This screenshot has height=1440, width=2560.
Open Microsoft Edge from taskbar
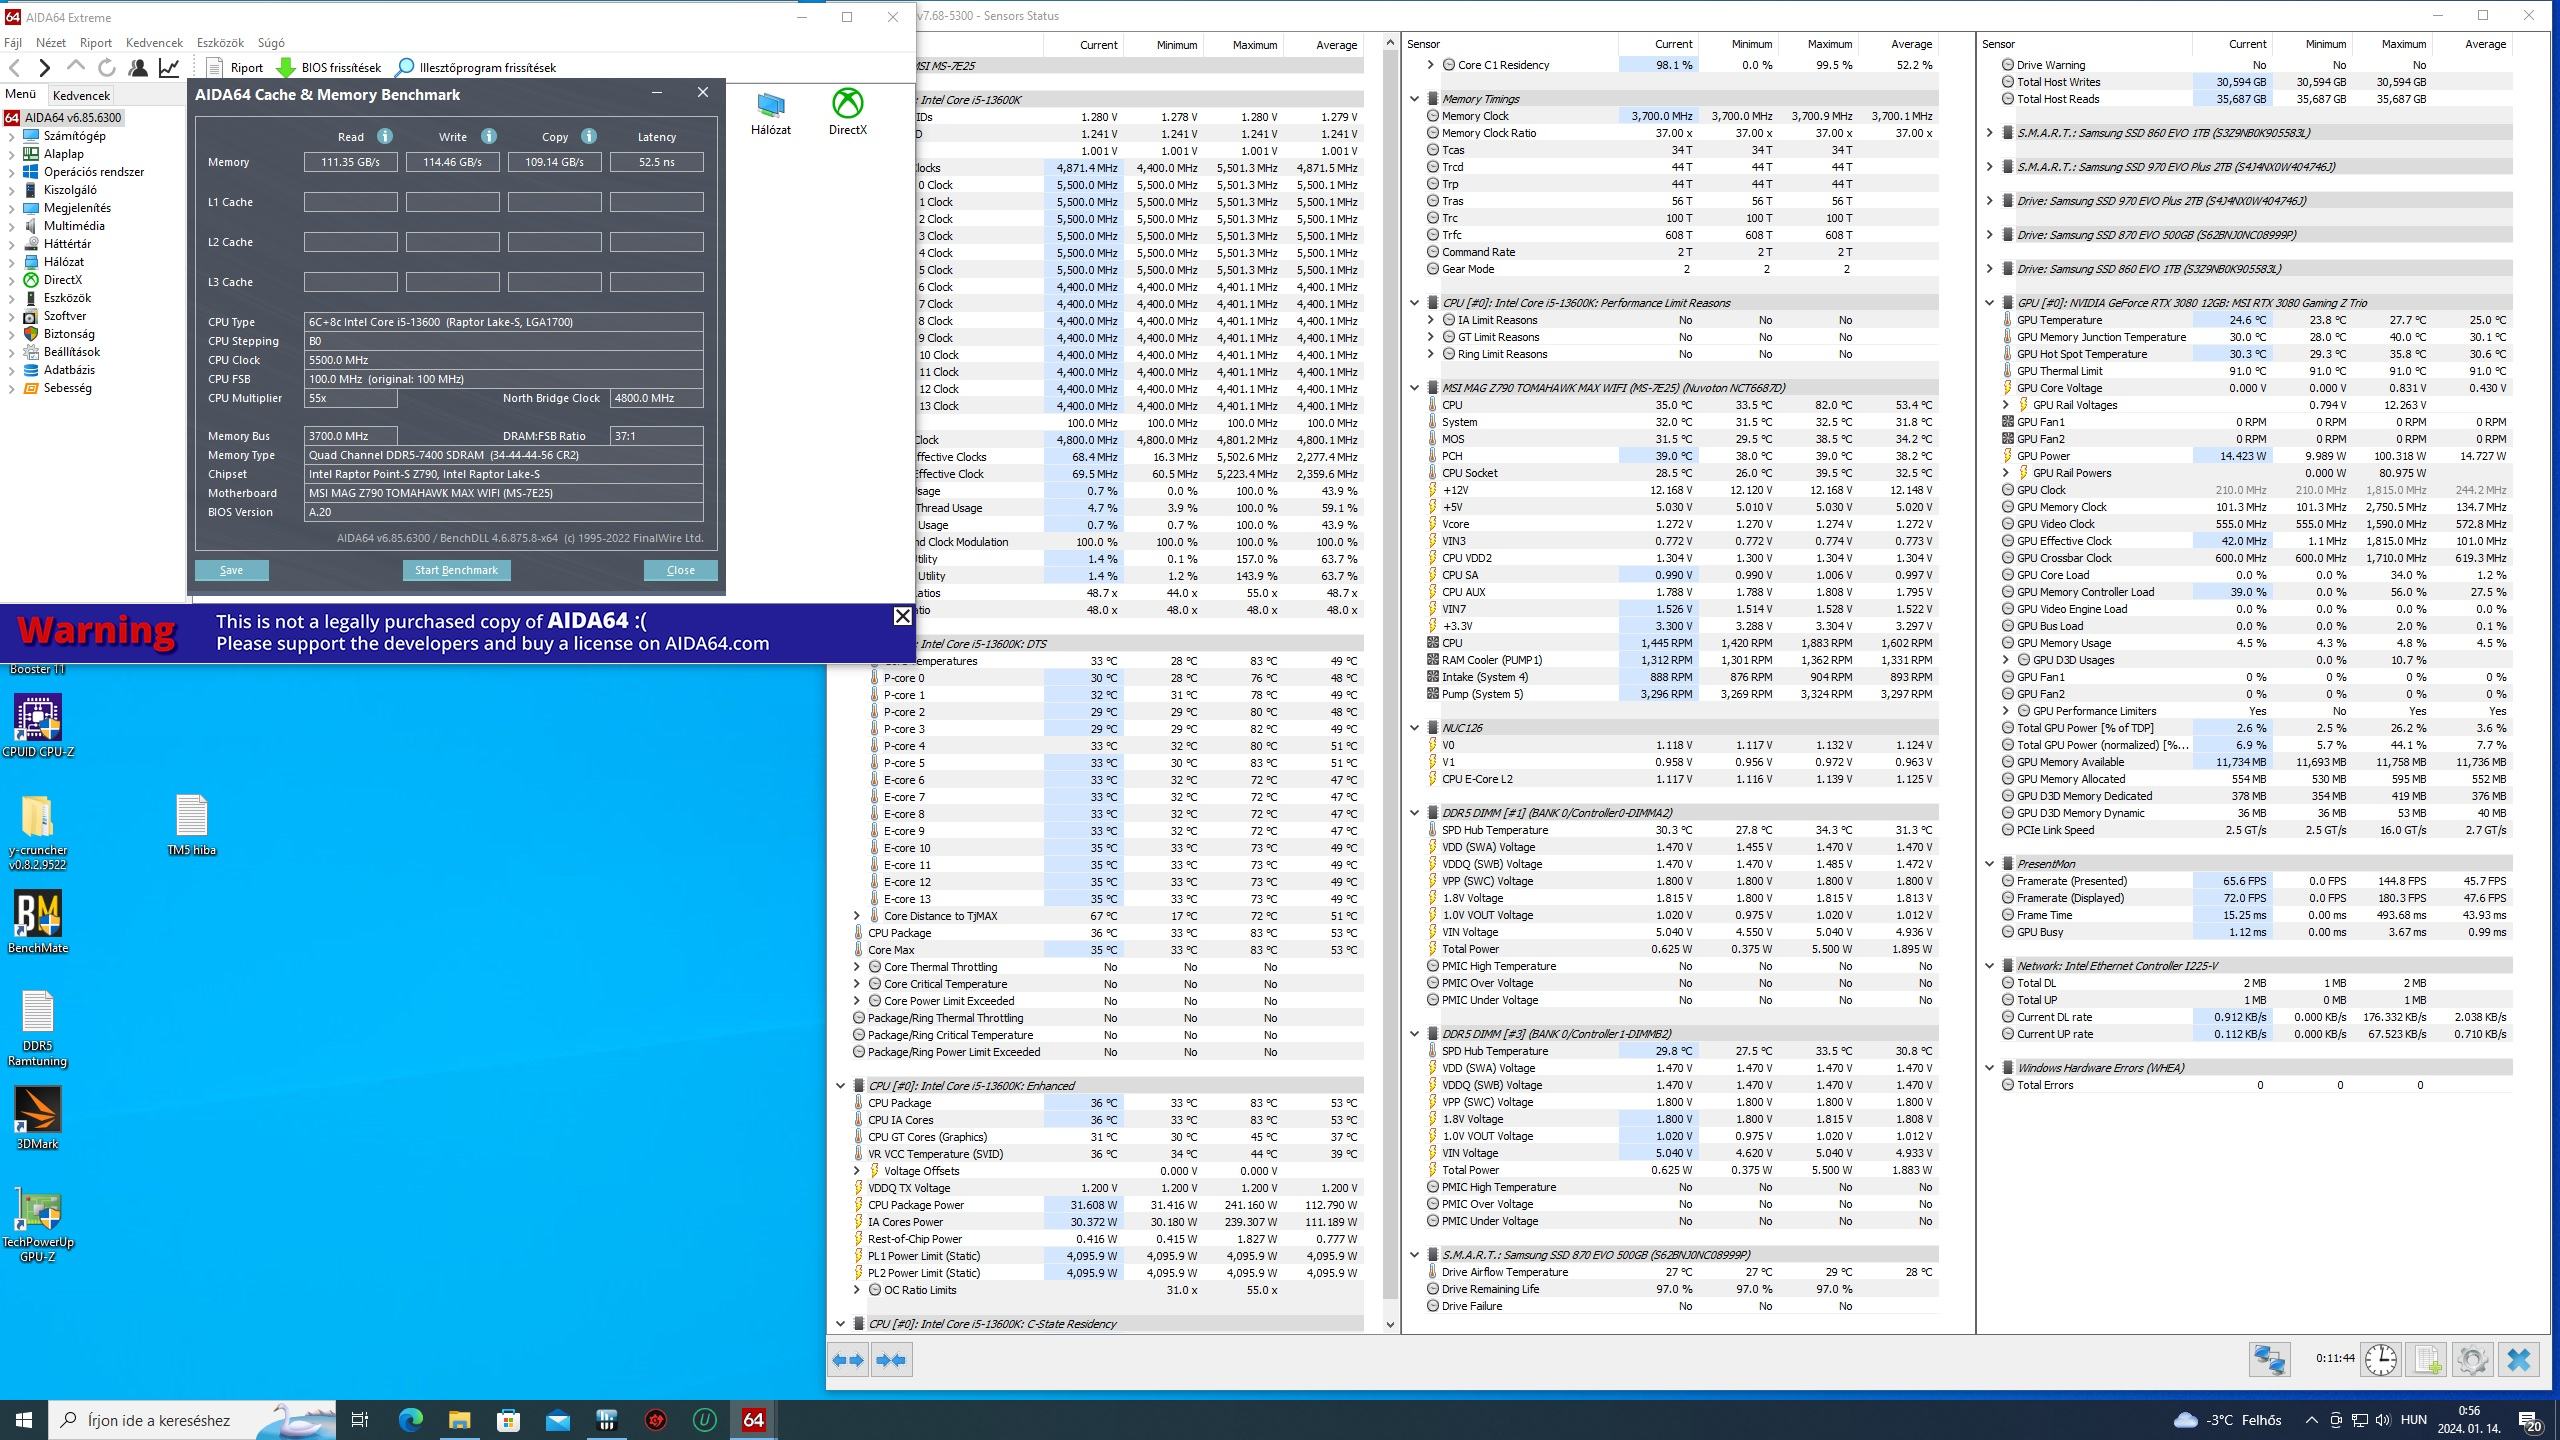pos(411,1420)
